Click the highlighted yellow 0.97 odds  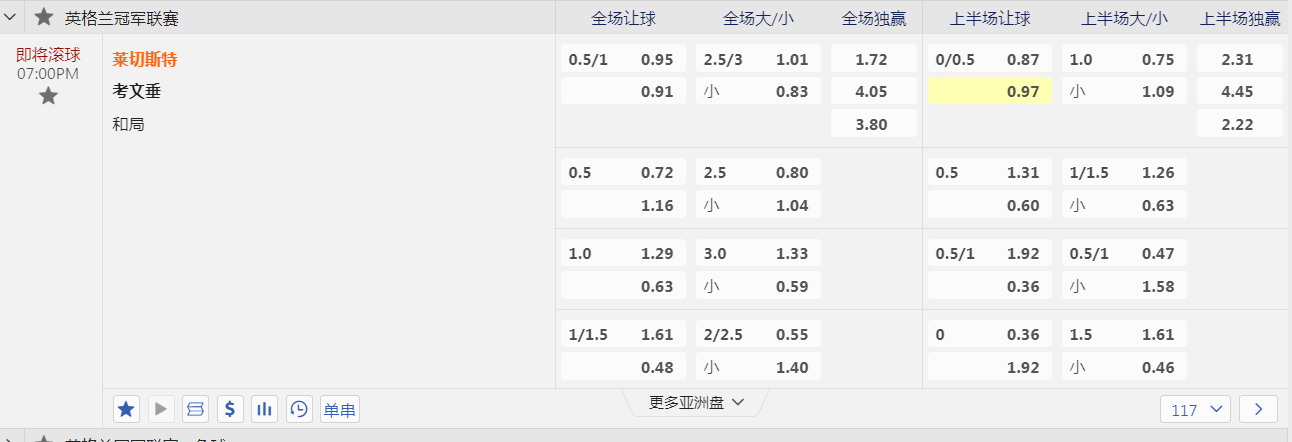coord(990,91)
